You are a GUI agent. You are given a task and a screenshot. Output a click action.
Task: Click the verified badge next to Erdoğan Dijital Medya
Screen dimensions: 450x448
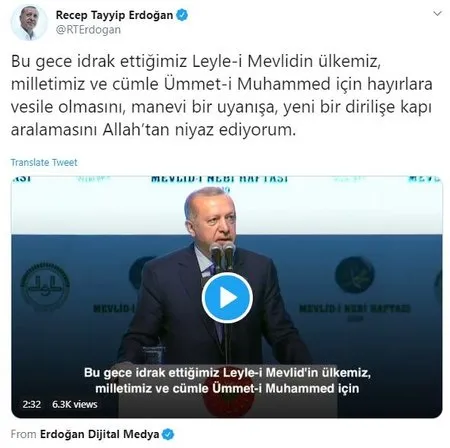168,434
